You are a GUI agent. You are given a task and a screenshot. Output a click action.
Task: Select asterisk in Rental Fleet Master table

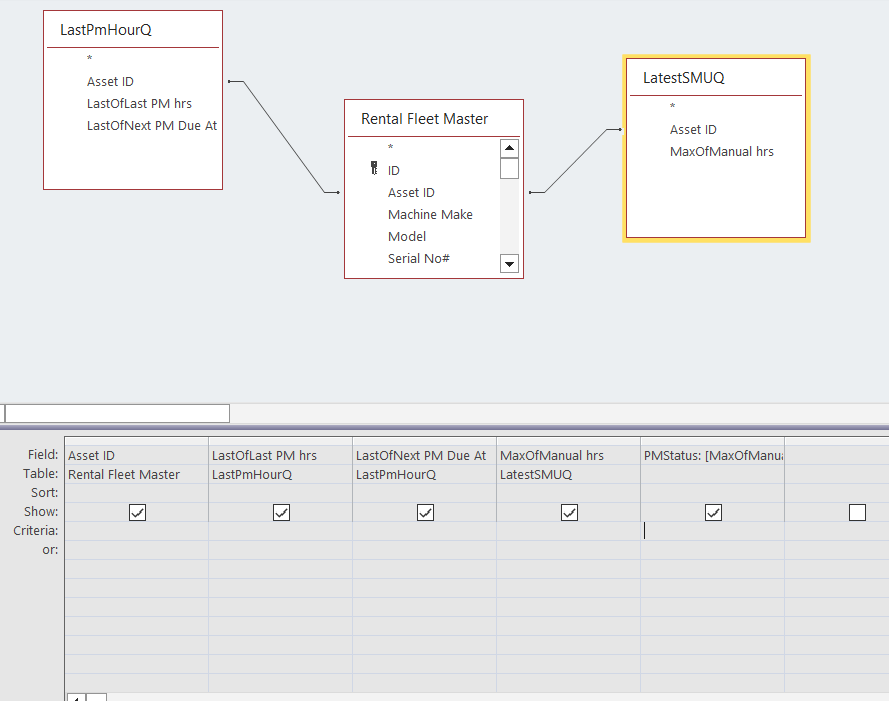point(390,147)
